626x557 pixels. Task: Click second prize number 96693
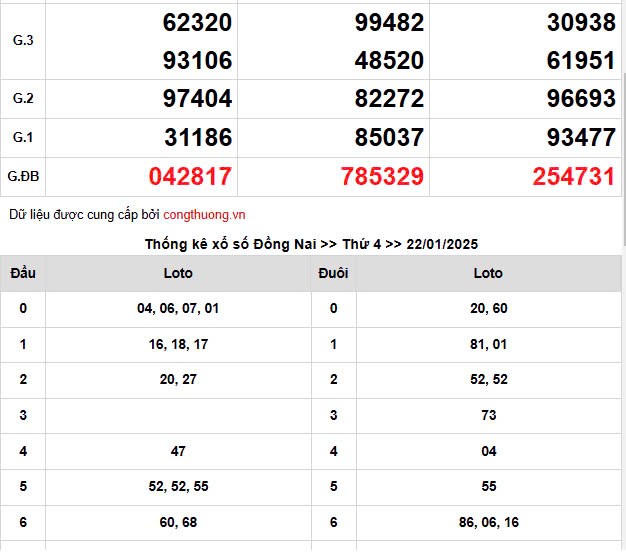click(581, 99)
